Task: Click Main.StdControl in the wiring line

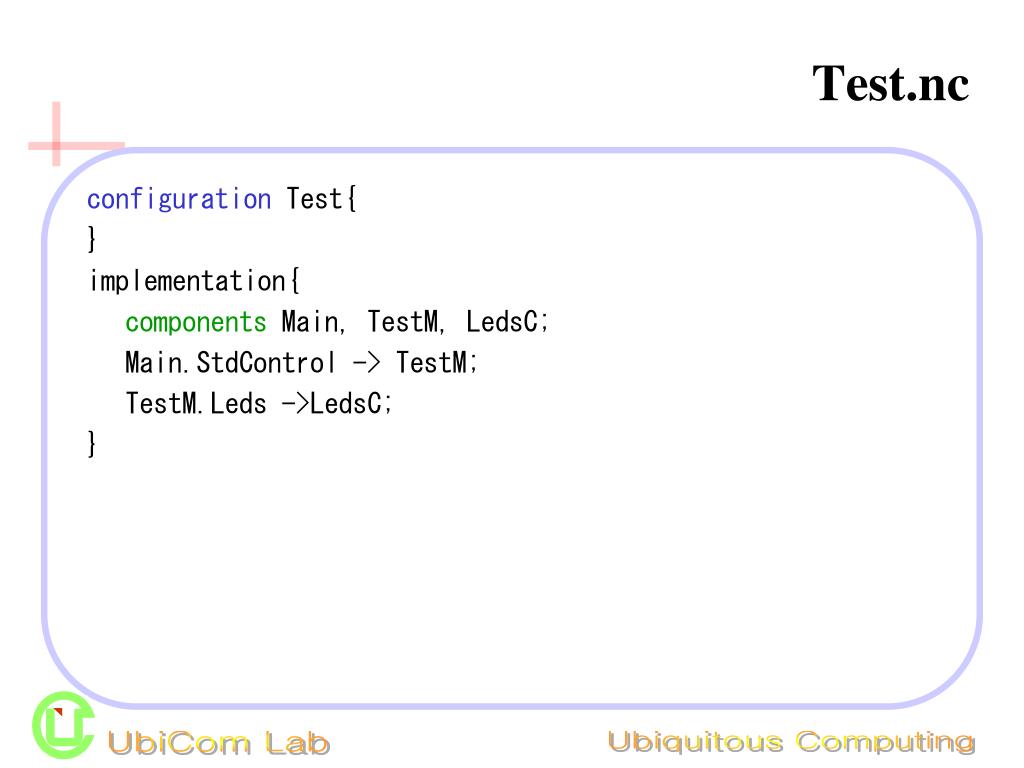Action: (230, 362)
